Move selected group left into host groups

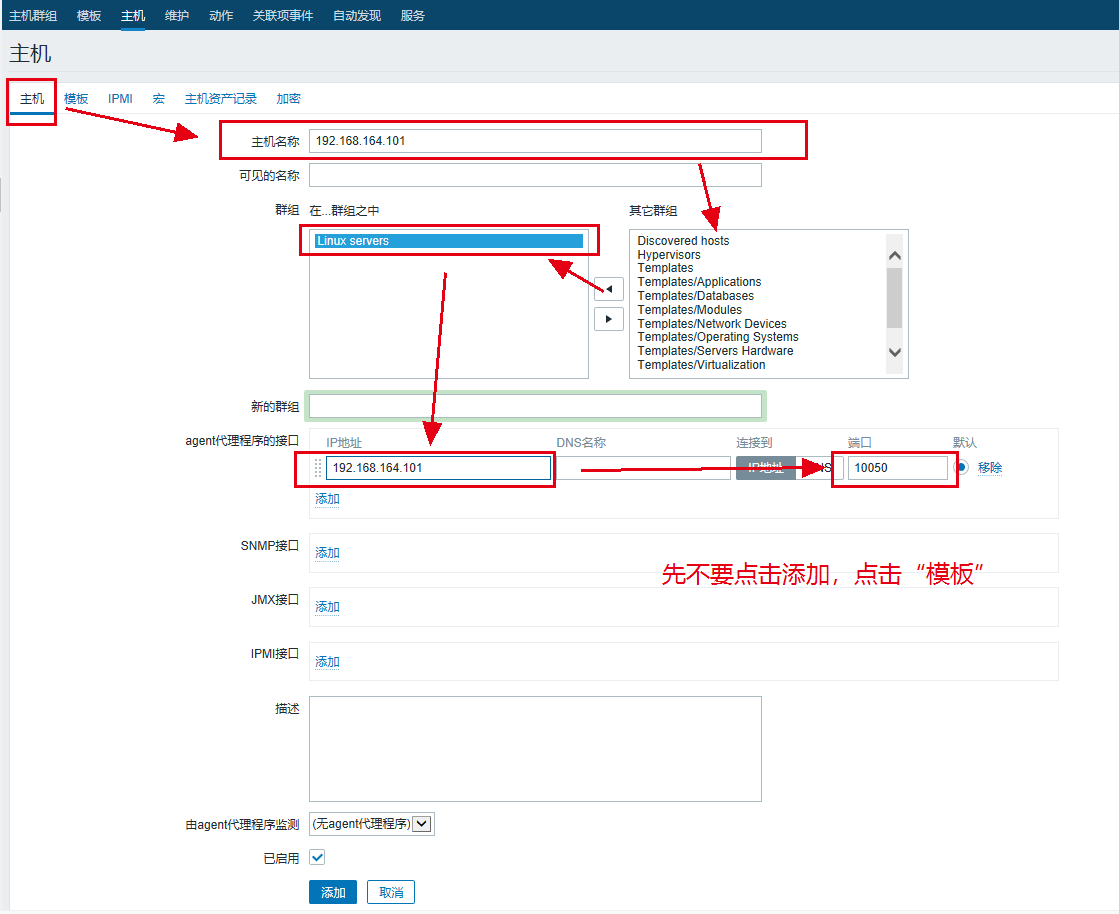[x=609, y=289]
